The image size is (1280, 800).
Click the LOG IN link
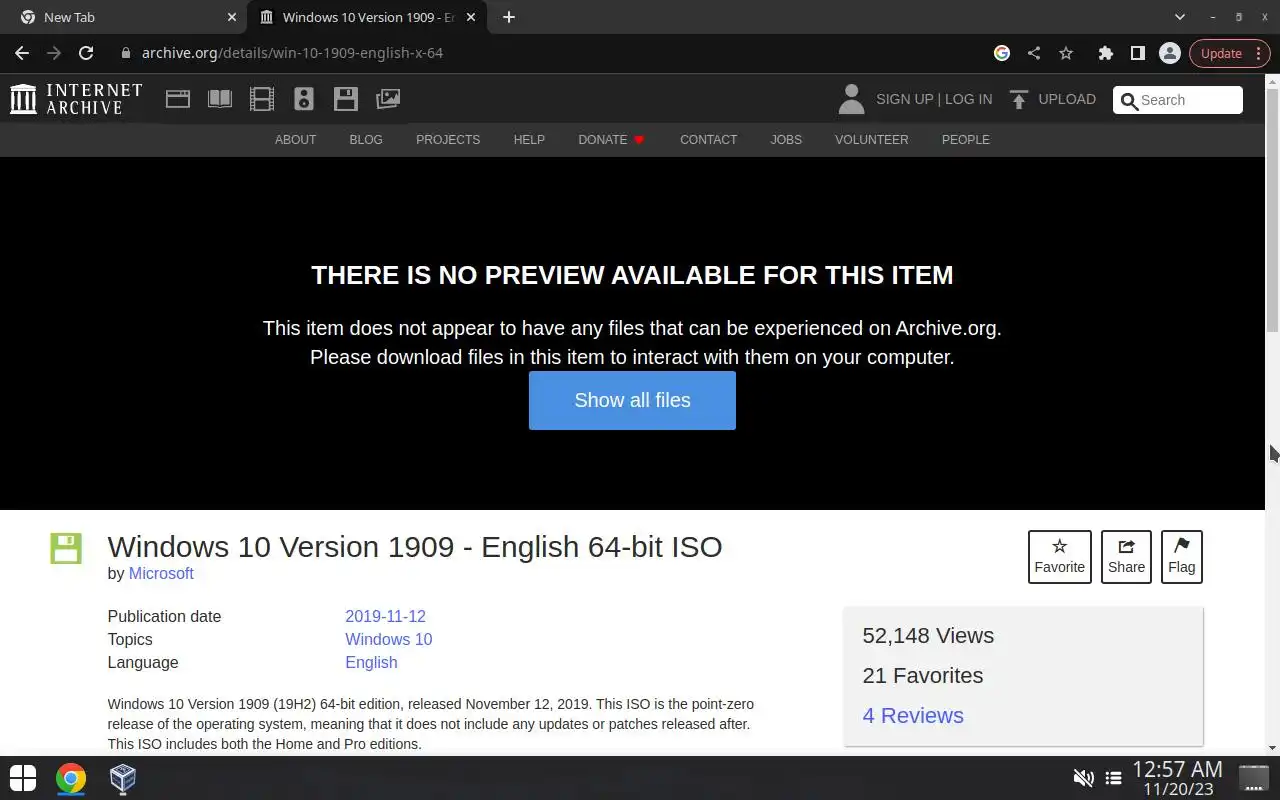(x=968, y=99)
